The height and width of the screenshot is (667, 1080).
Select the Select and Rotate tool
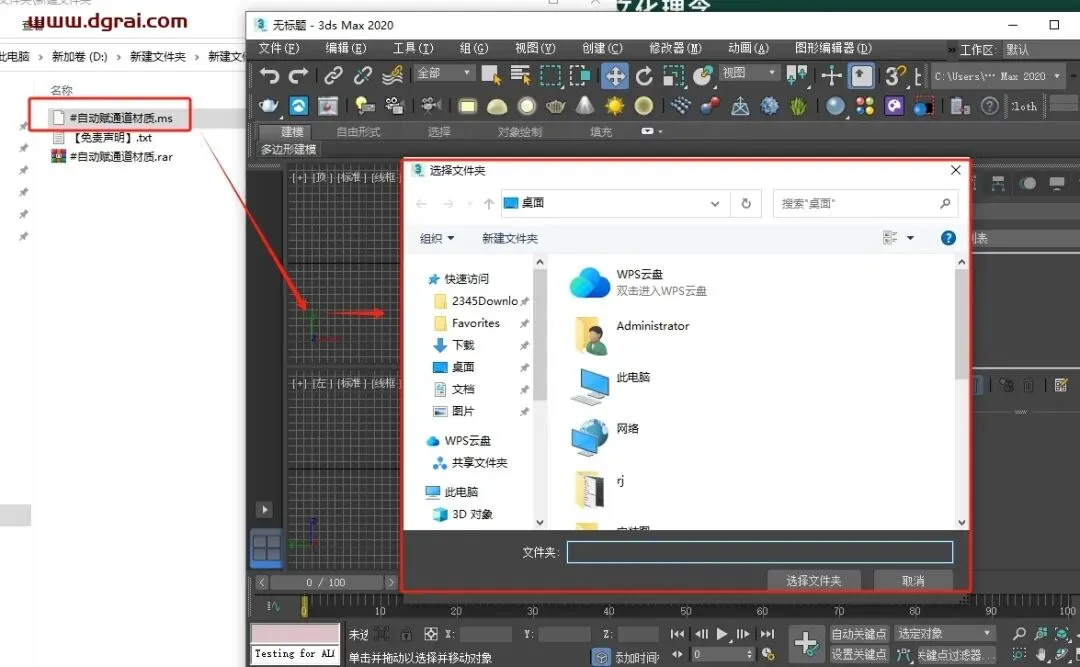pyautogui.click(x=644, y=75)
